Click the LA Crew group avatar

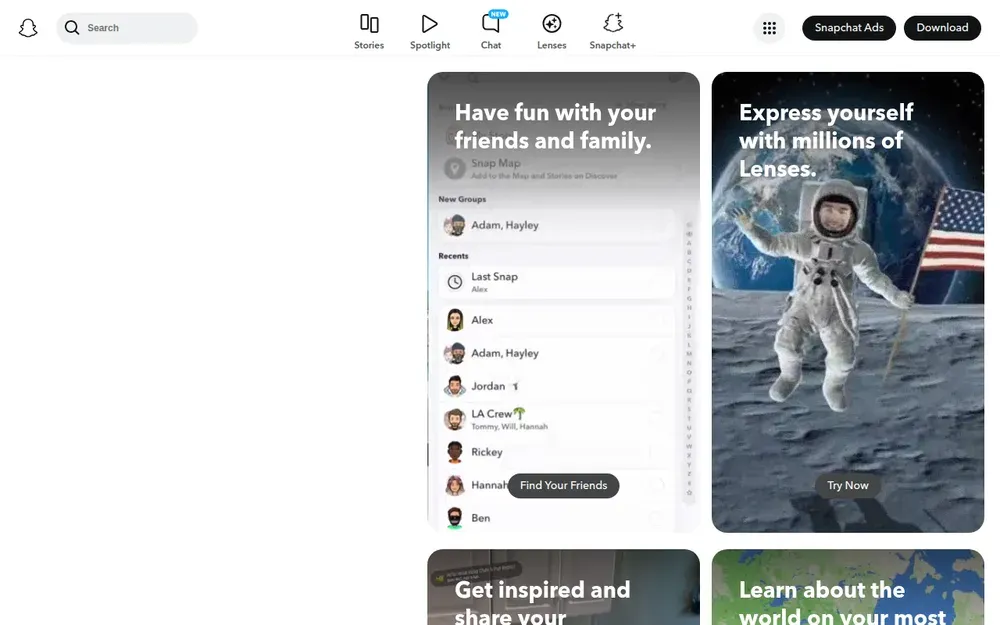[x=455, y=419]
